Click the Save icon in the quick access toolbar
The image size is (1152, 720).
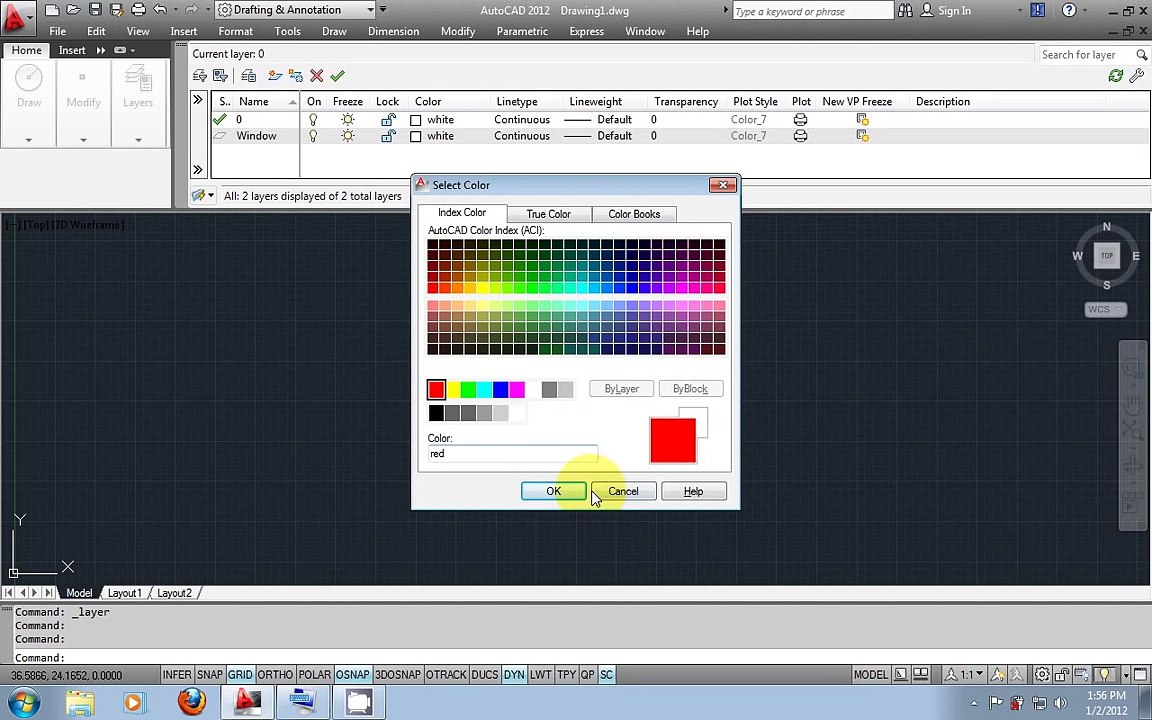[95, 10]
